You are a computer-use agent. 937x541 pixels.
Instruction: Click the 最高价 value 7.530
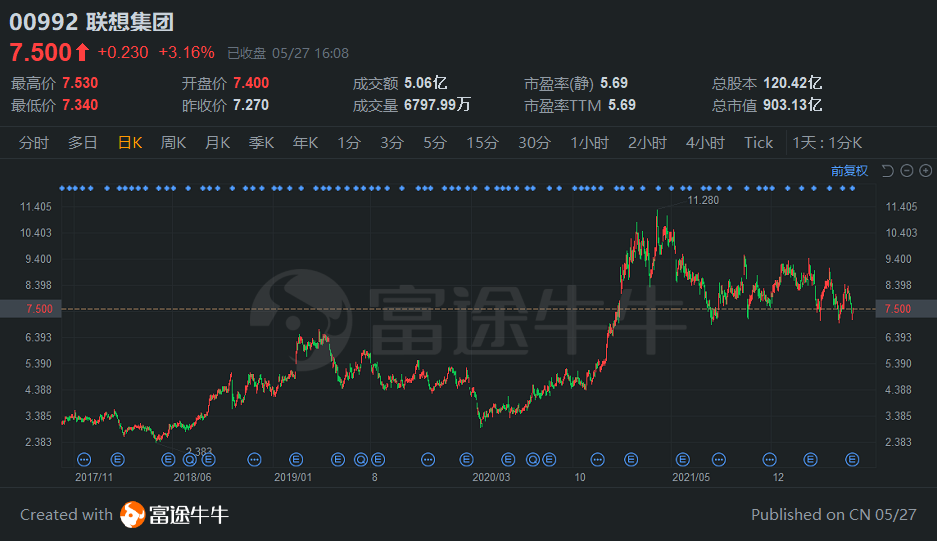click(80, 83)
